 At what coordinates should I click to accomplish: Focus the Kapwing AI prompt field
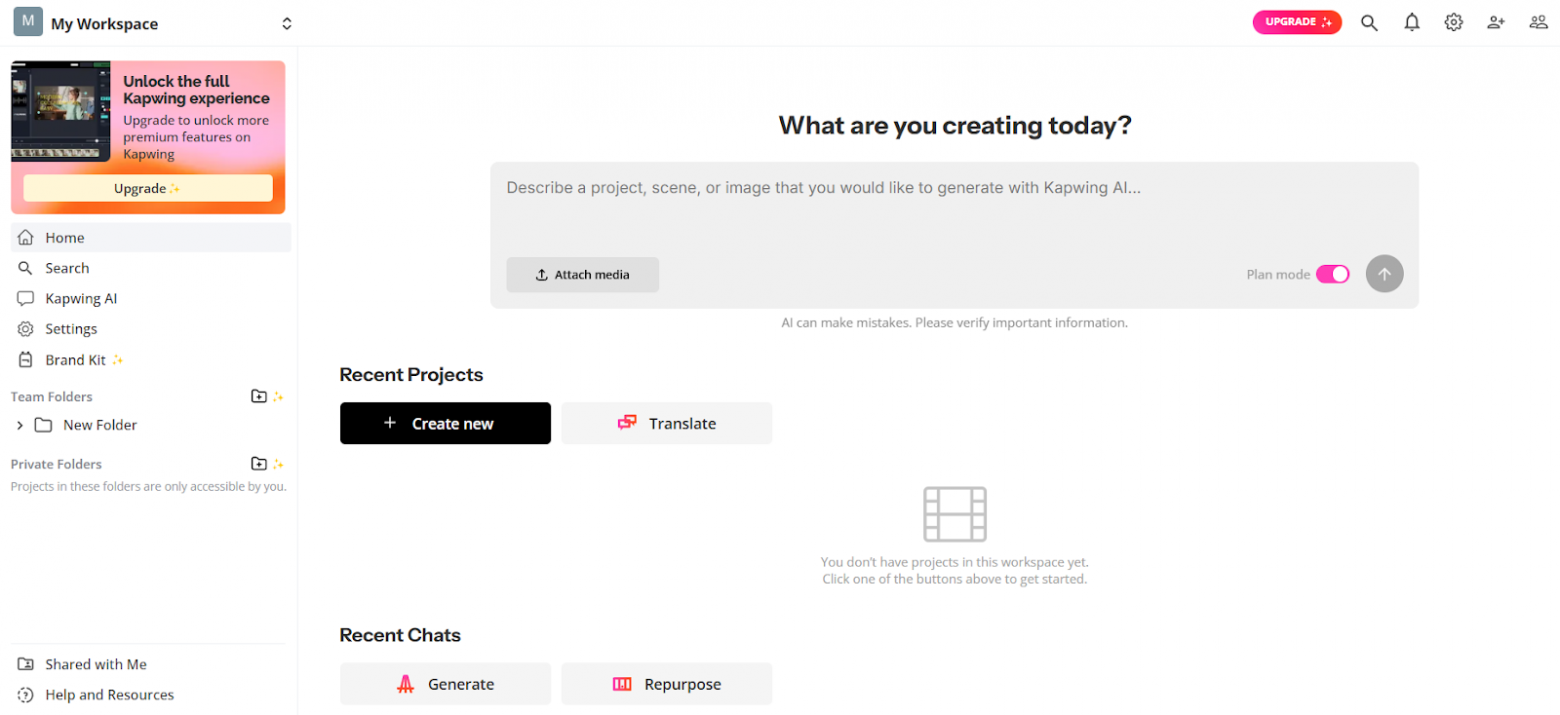point(953,210)
